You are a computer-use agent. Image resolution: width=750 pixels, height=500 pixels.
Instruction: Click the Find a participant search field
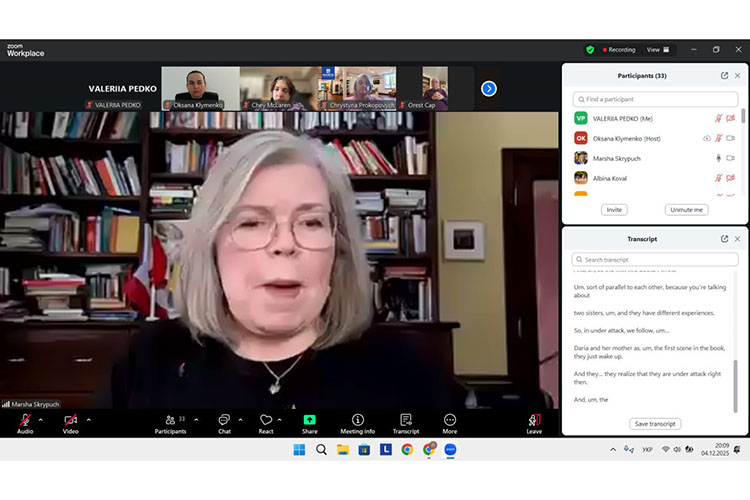click(x=655, y=99)
